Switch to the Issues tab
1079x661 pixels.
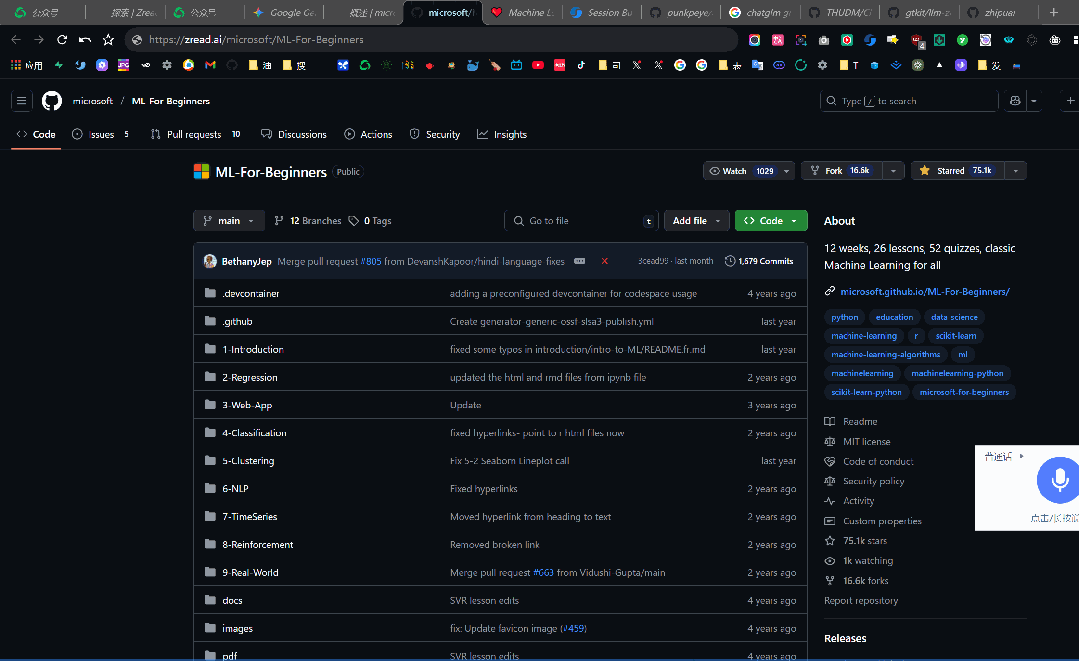tap(100, 135)
